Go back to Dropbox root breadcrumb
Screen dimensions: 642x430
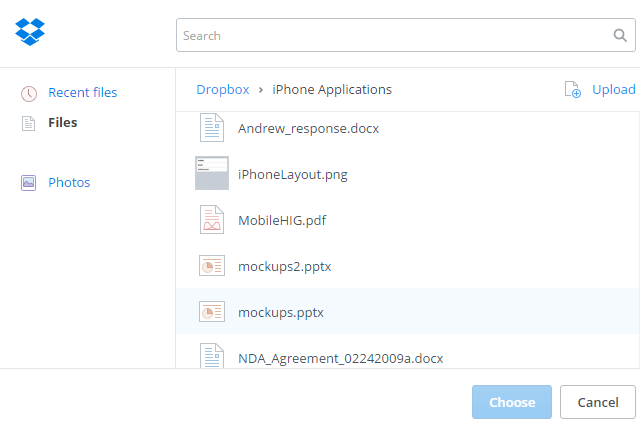[x=223, y=89]
